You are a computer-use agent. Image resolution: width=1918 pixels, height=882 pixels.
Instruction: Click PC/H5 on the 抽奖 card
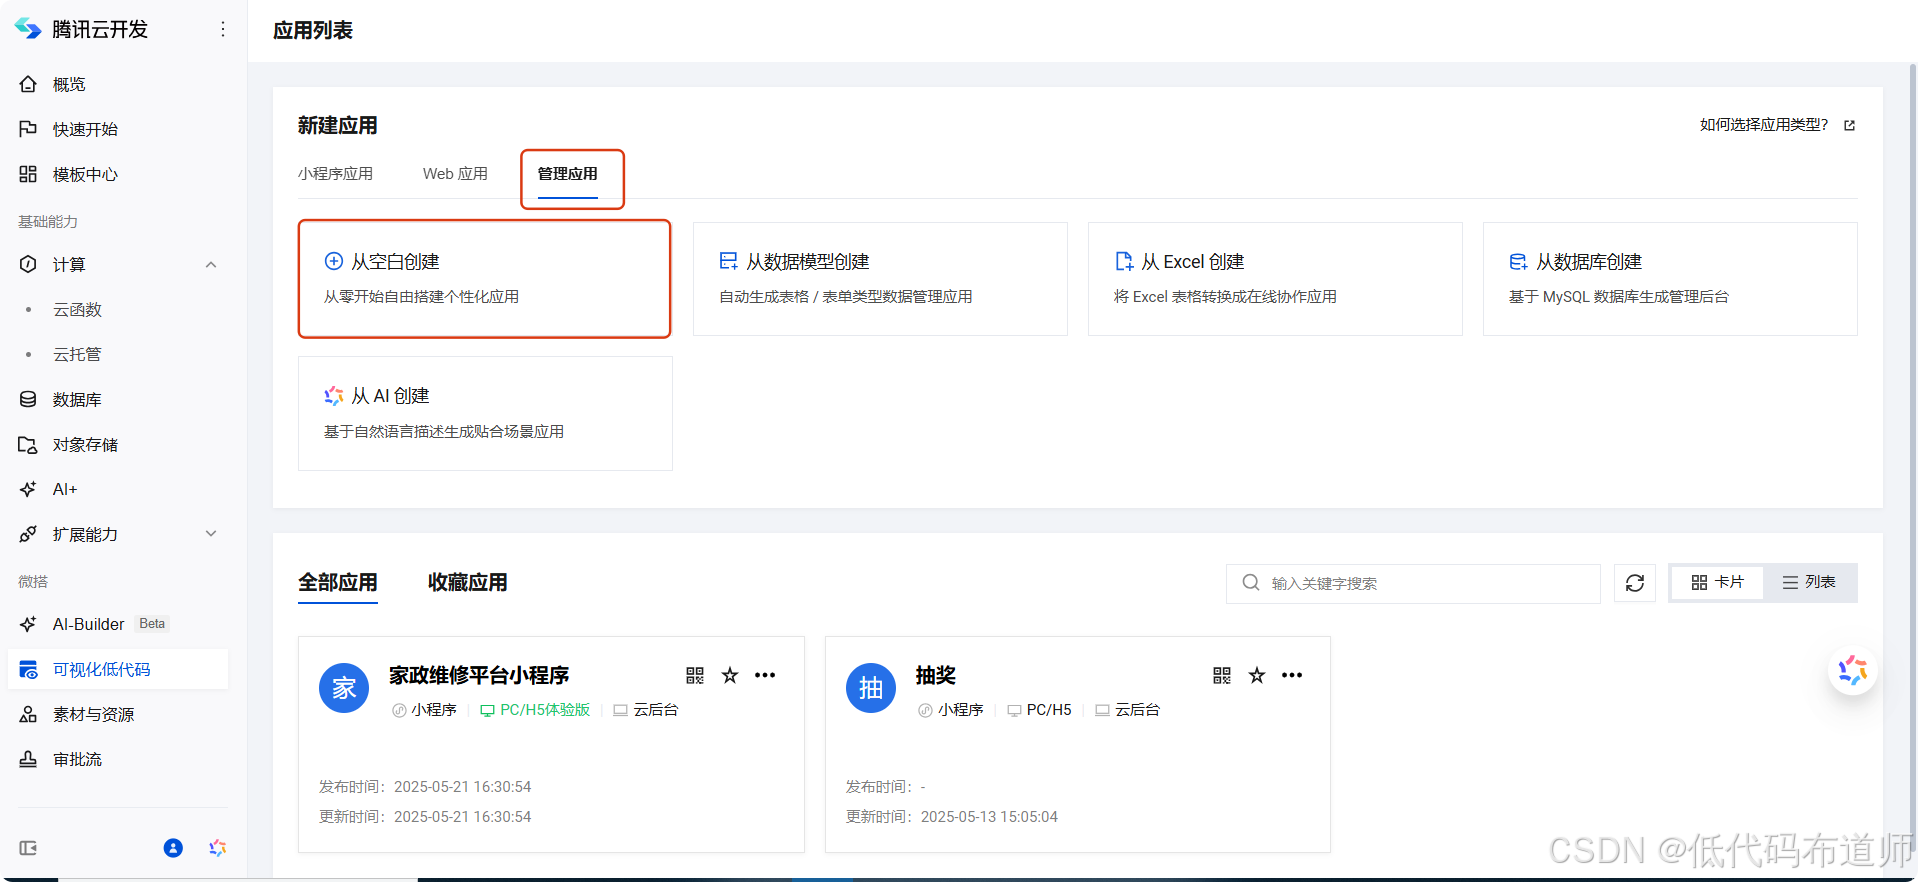point(1040,710)
